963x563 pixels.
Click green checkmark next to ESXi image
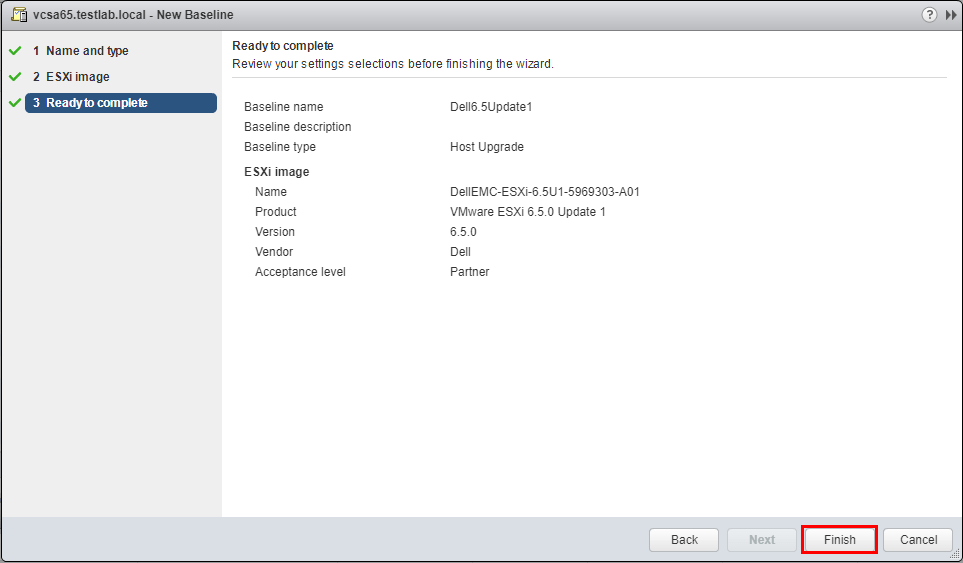click(x=15, y=77)
